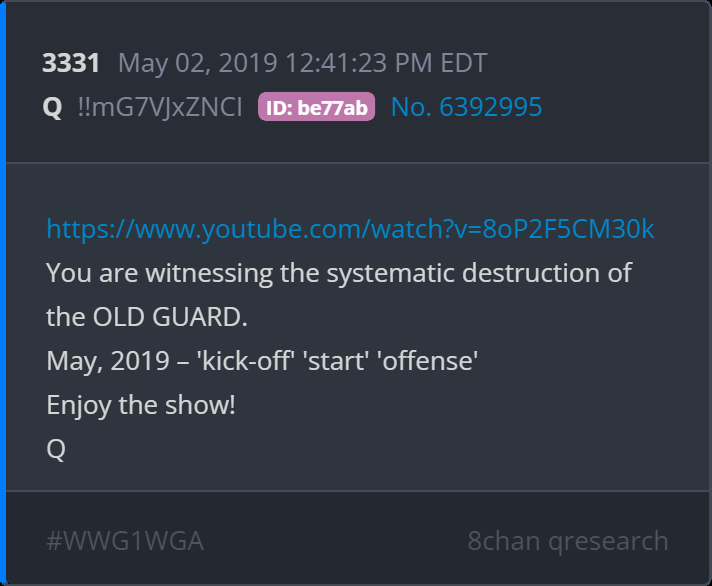Open the YouTube watch link
Screen dimensions: 712x586
(x=350, y=229)
